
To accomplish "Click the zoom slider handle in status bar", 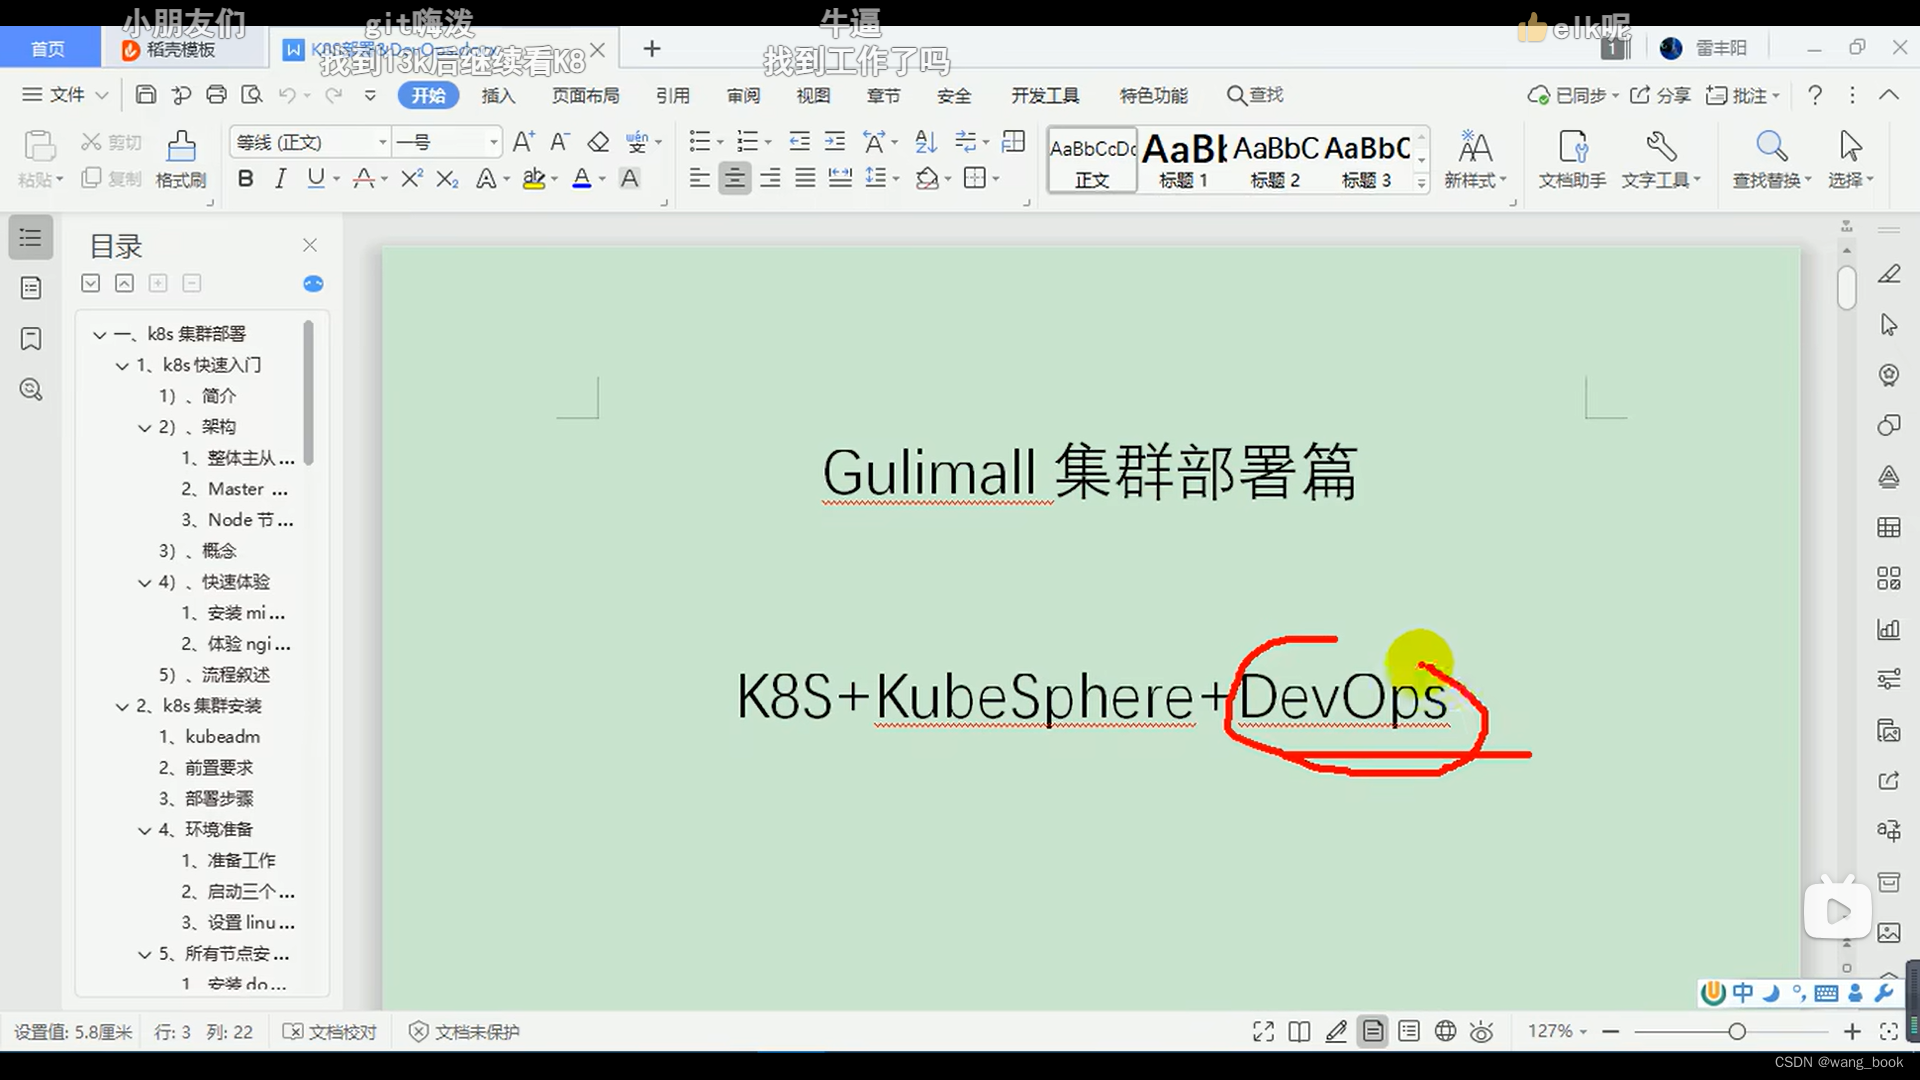I will point(1737,1031).
